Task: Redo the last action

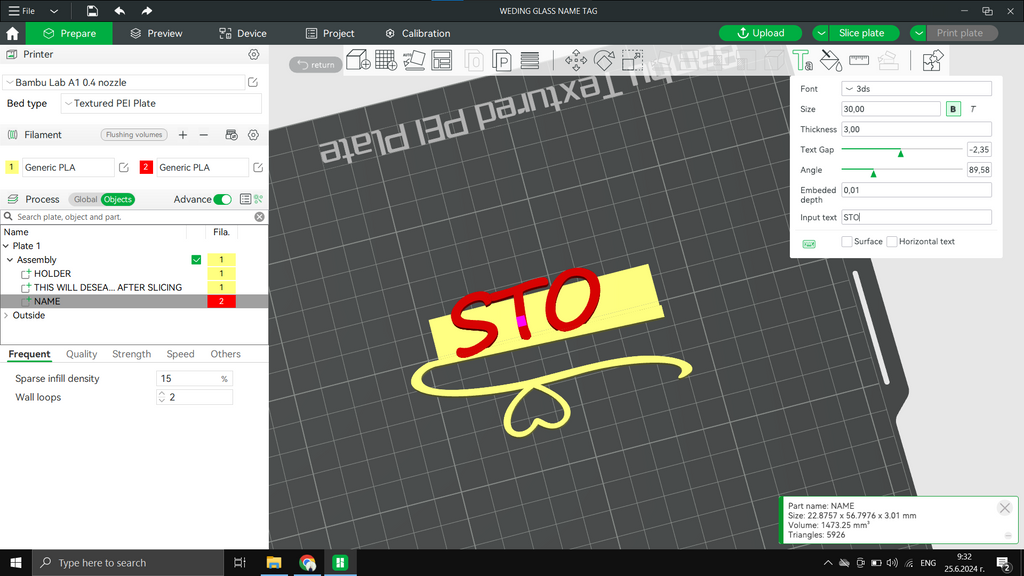Action: click(147, 11)
